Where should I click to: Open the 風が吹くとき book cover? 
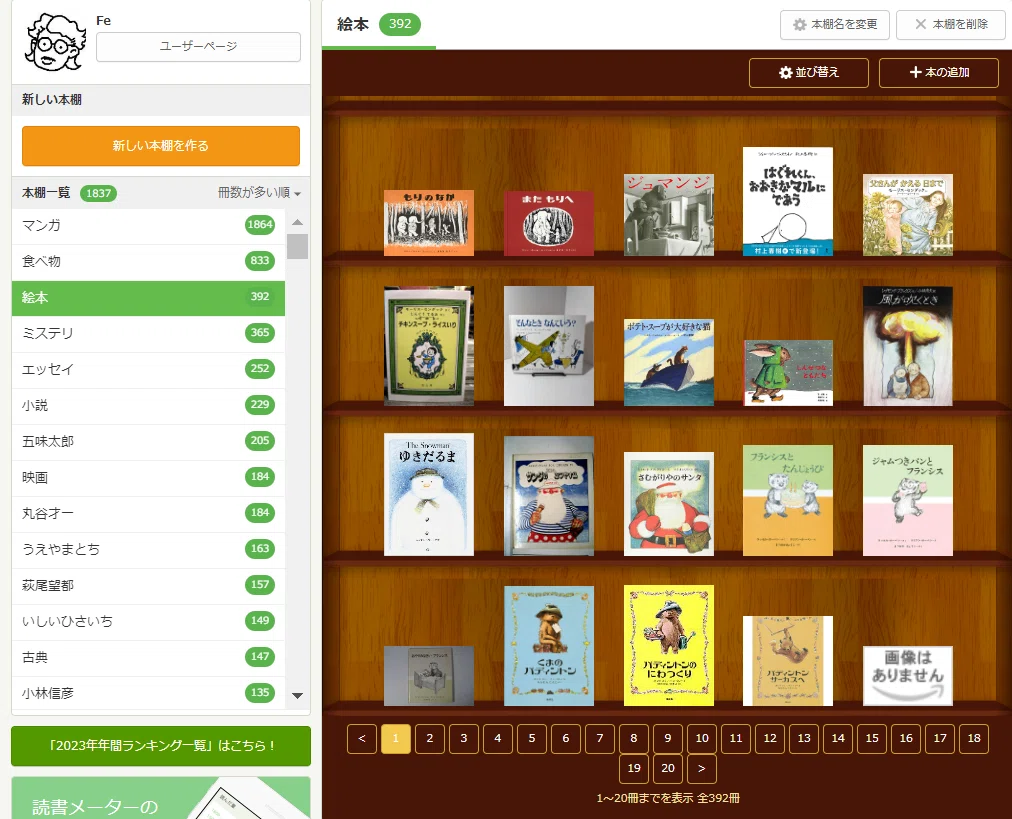pos(908,346)
